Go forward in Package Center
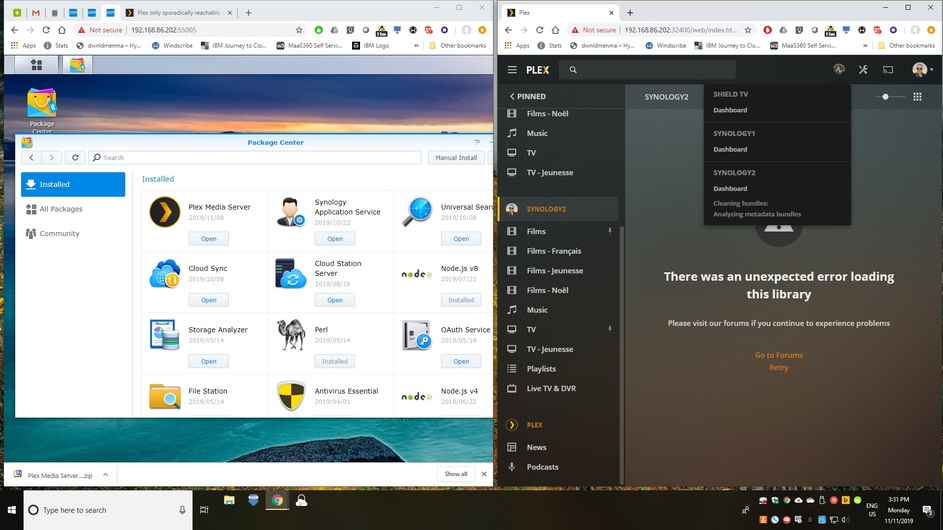This screenshot has height=530, width=943. [x=52, y=158]
